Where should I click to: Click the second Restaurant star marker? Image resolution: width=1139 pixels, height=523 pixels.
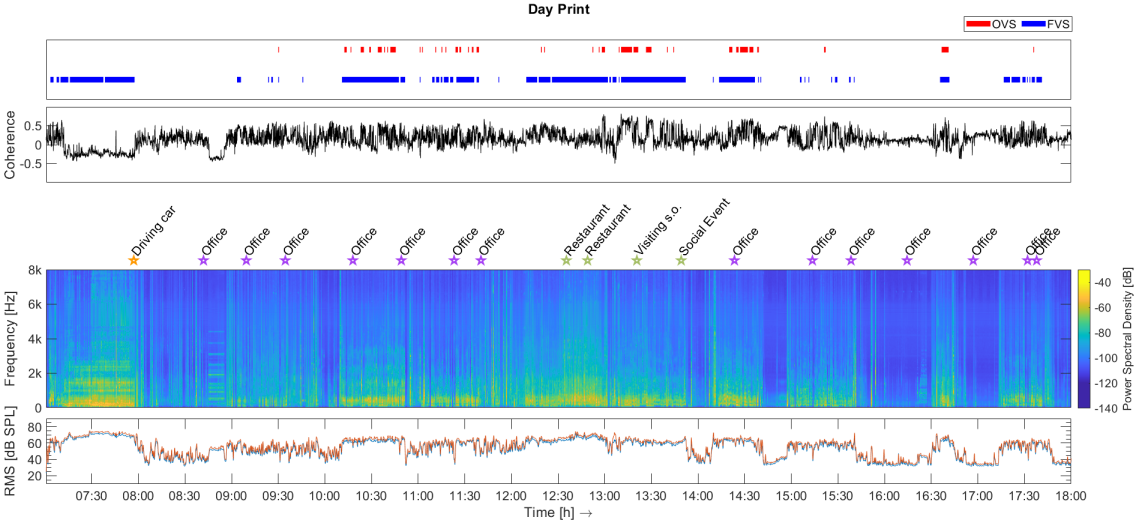tap(587, 260)
